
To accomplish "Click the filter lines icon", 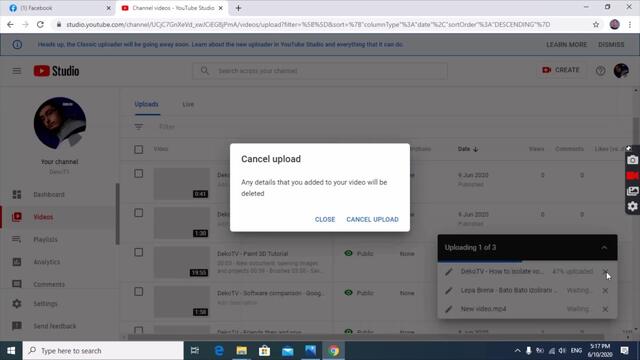I will [139, 127].
